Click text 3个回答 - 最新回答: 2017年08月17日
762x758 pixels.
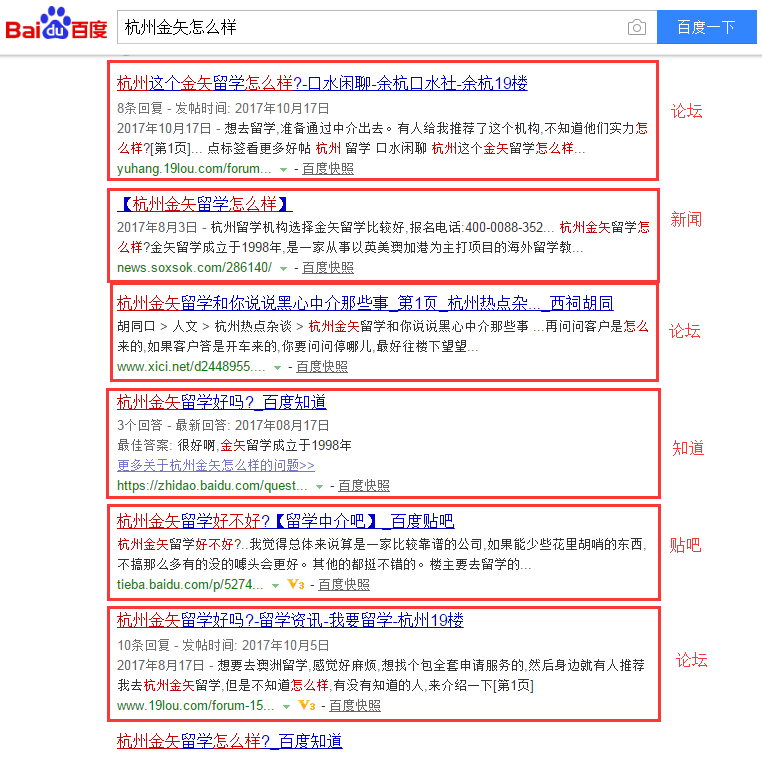pyautogui.click(x=223, y=426)
